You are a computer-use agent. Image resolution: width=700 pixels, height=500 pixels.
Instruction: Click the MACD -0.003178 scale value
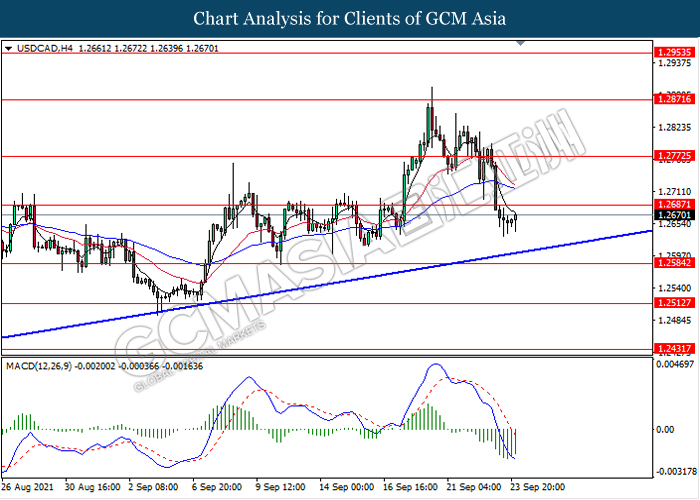pyautogui.click(x=676, y=472)
